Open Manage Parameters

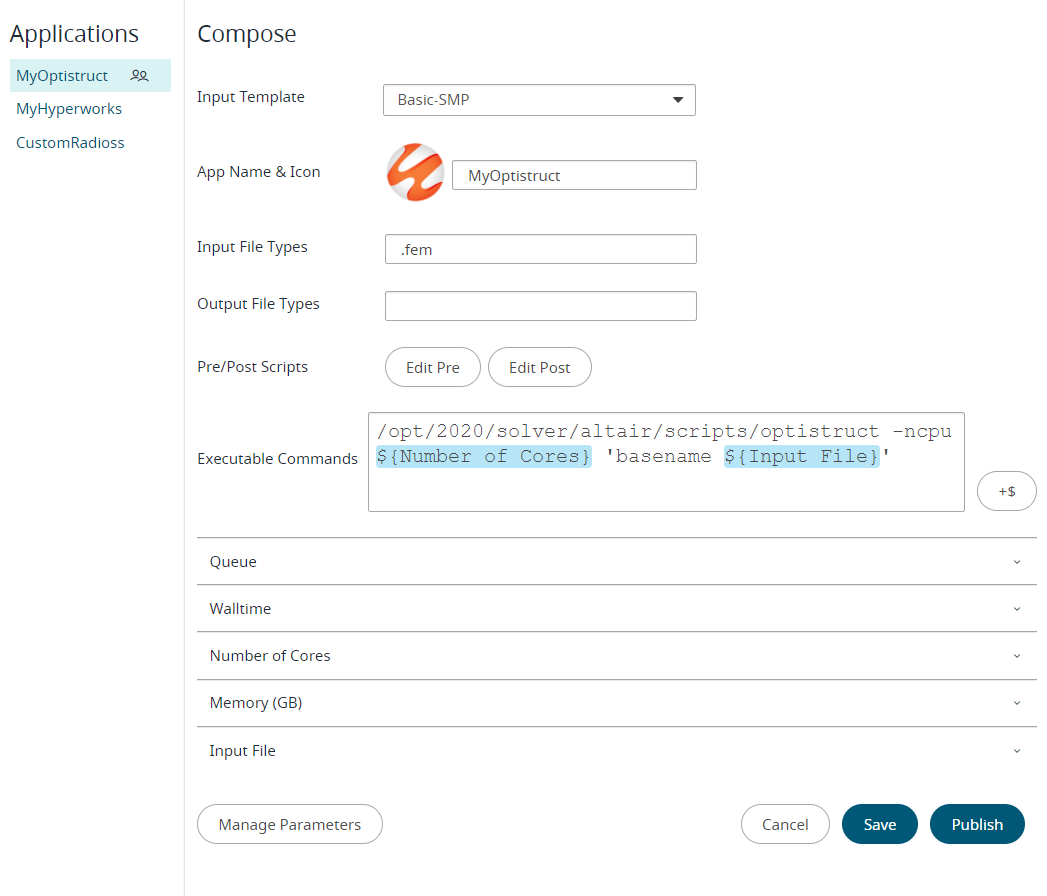[290, 824]
